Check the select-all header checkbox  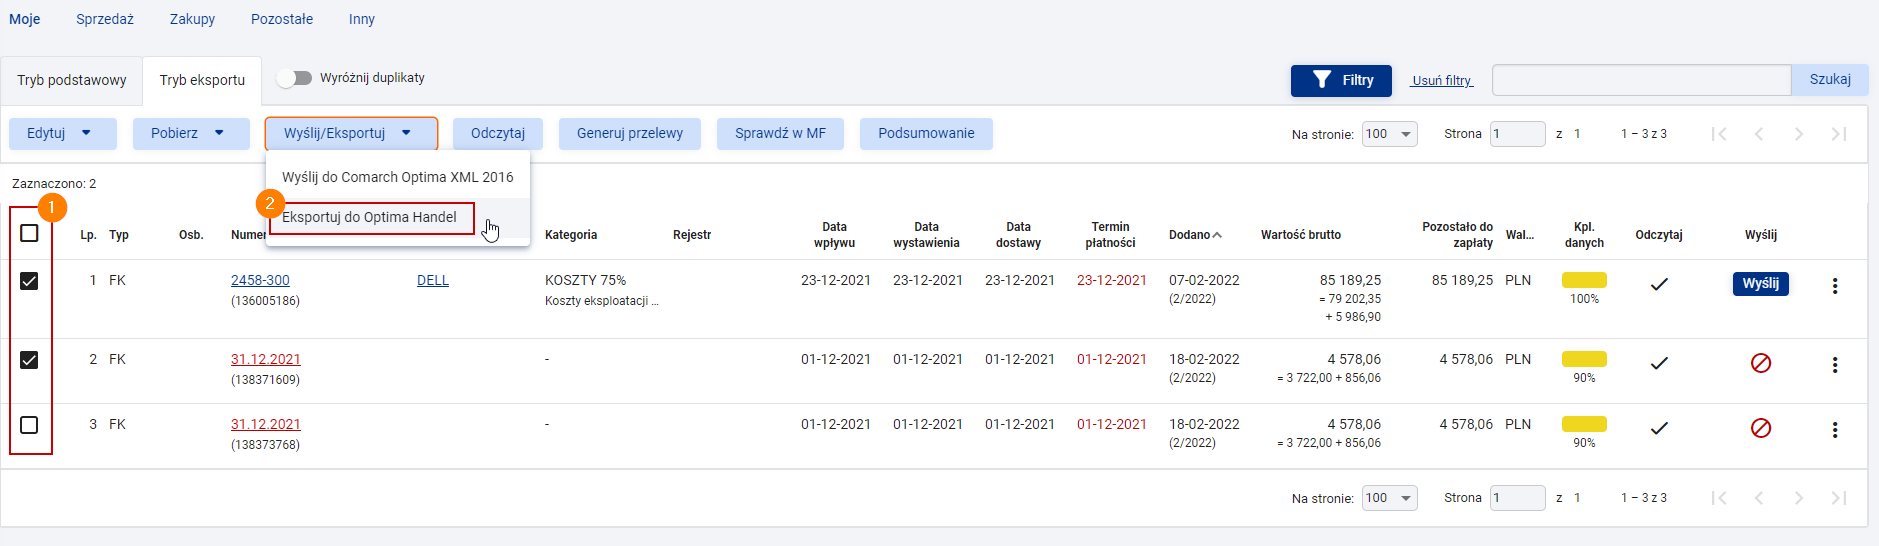[29, 233]
